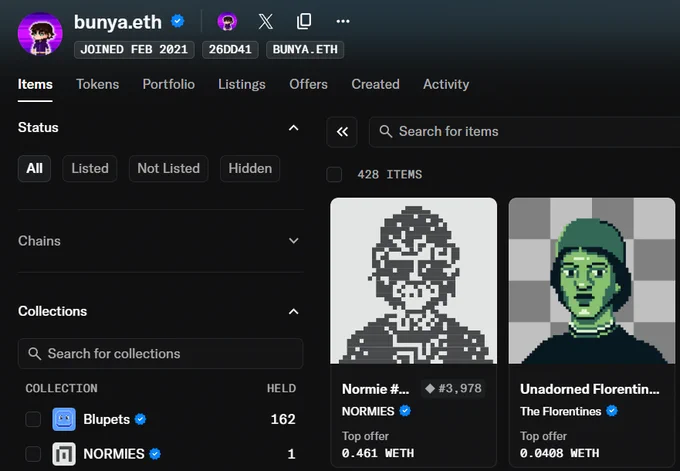Click the verified badge beside Blupets

pyautogui.click(x=141, y=419)
